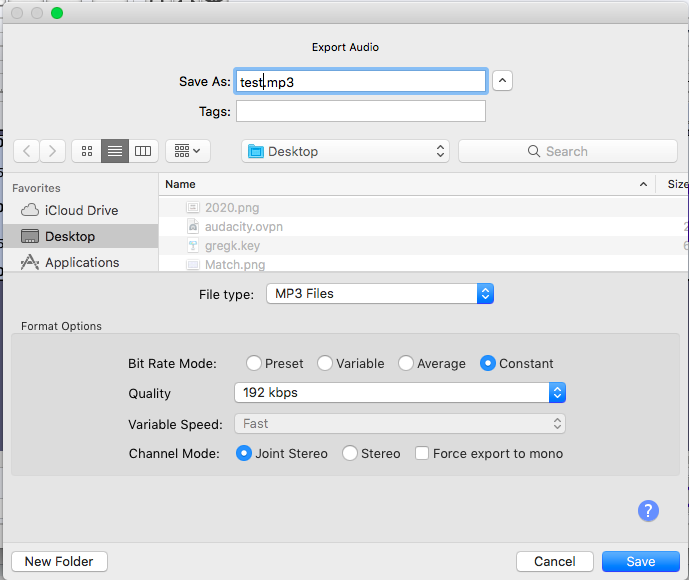Select the file audacity.ovpn
Screen dimensions: 689x580
tap(424, 227)
